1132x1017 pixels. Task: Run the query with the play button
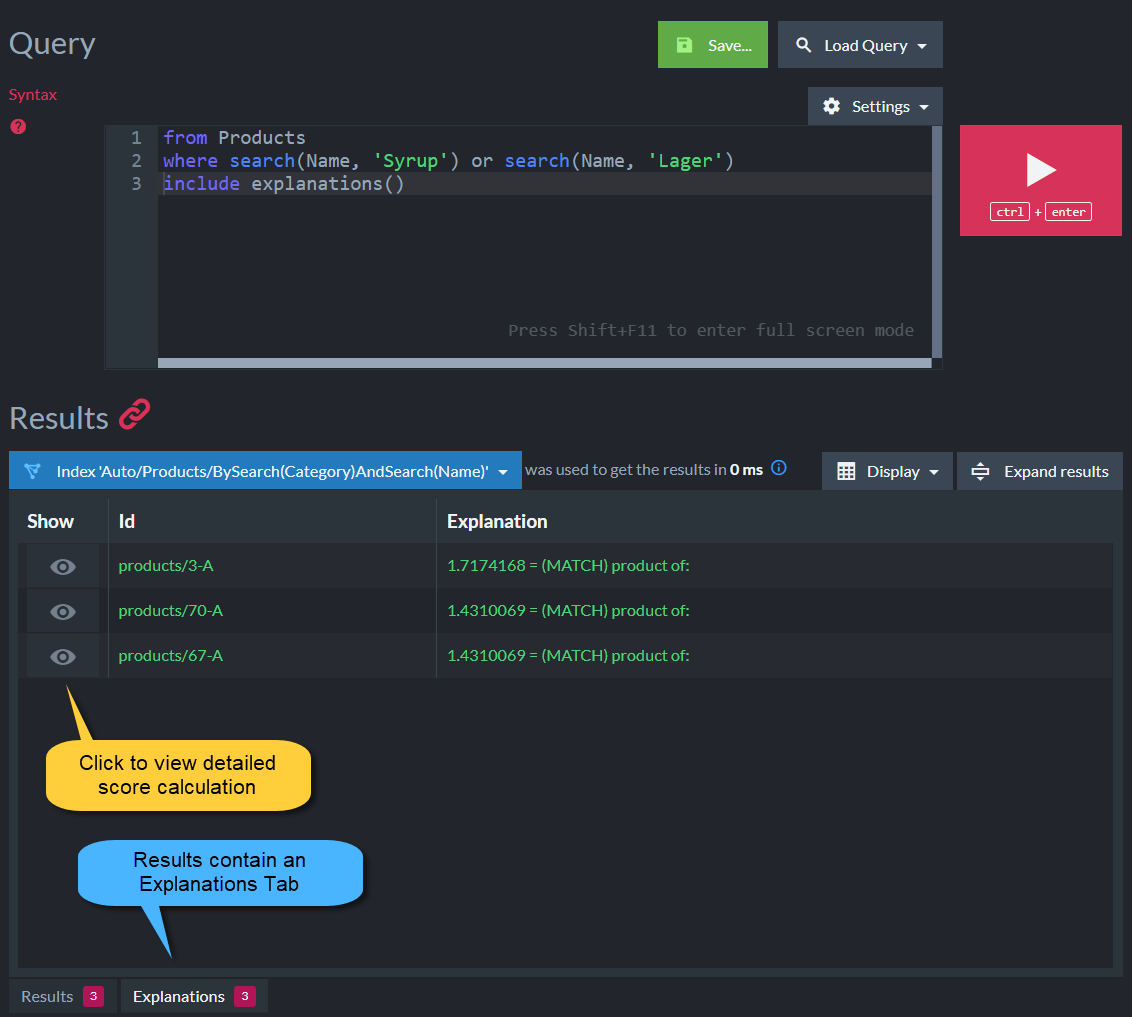click(x=1040, y=180)
